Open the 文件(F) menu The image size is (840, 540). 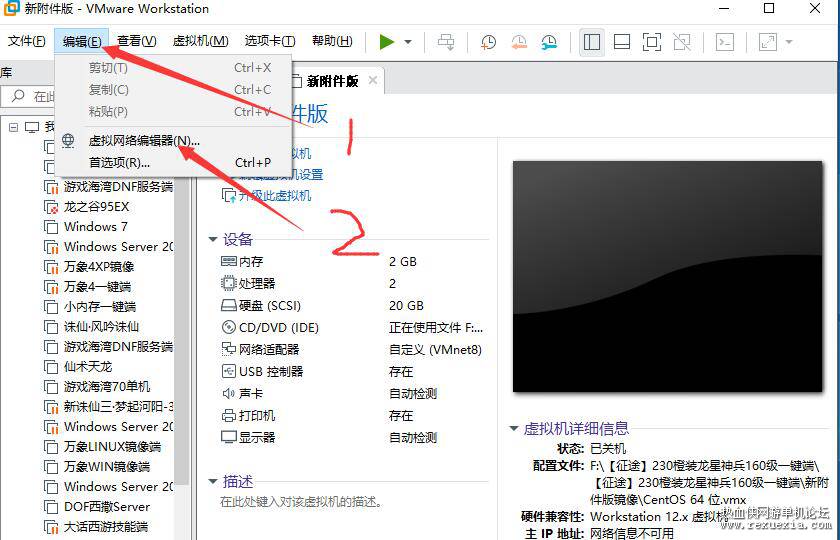26,41
